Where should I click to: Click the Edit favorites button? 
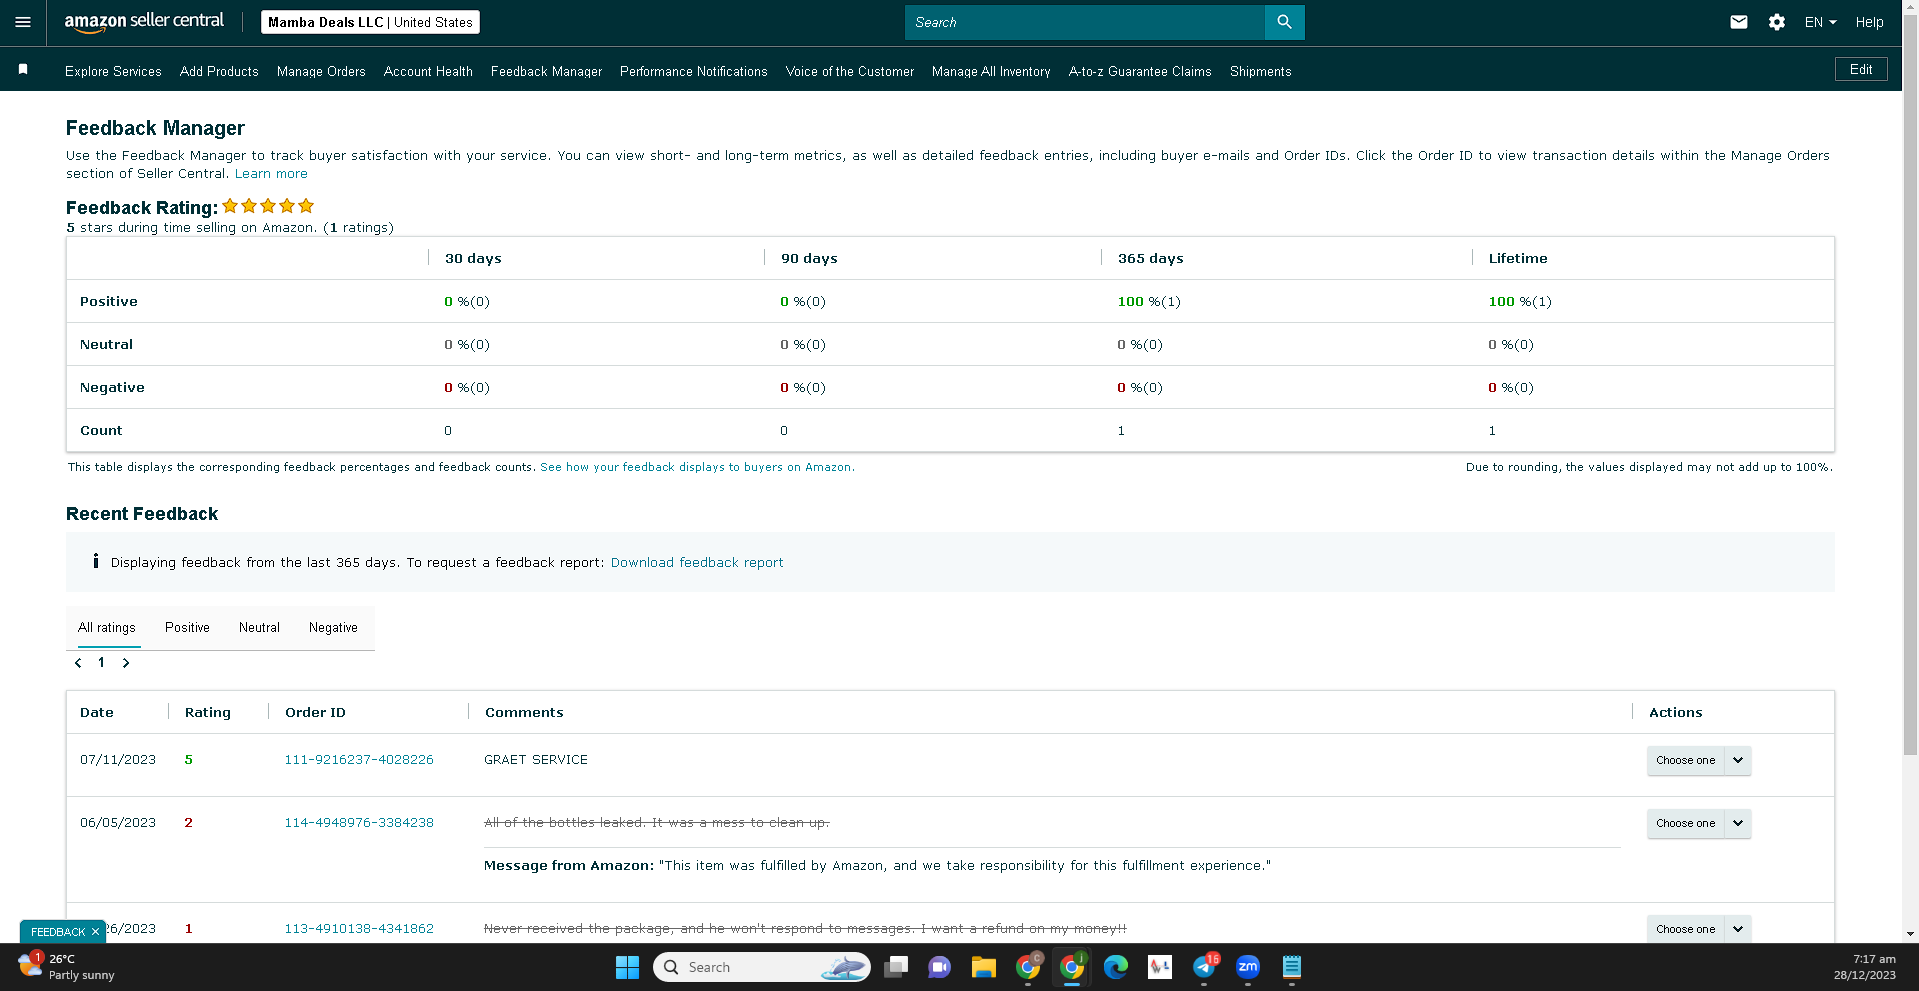(1861, 69)
